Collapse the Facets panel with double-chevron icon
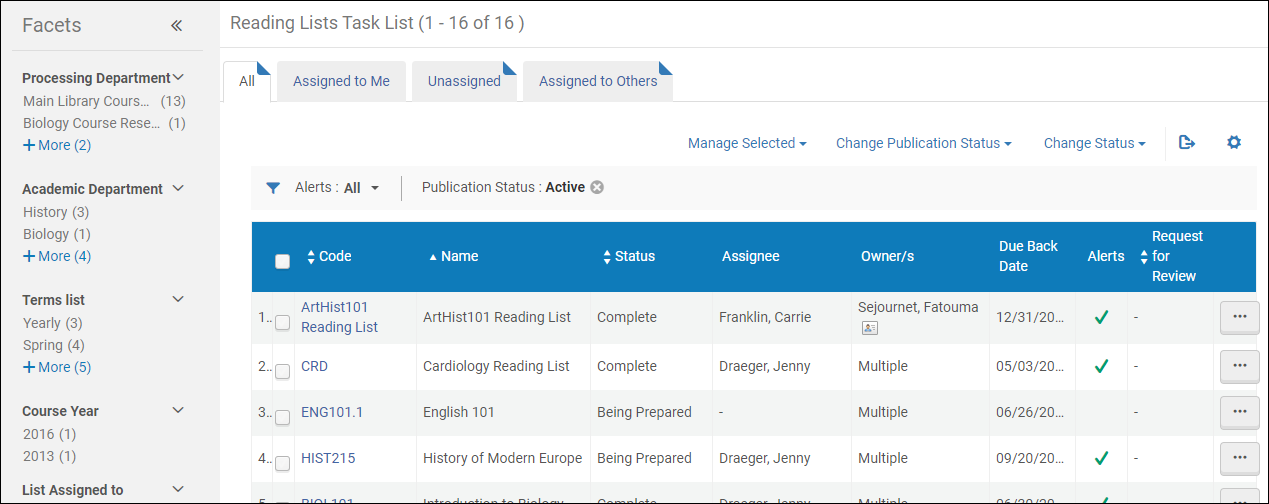 176,26
